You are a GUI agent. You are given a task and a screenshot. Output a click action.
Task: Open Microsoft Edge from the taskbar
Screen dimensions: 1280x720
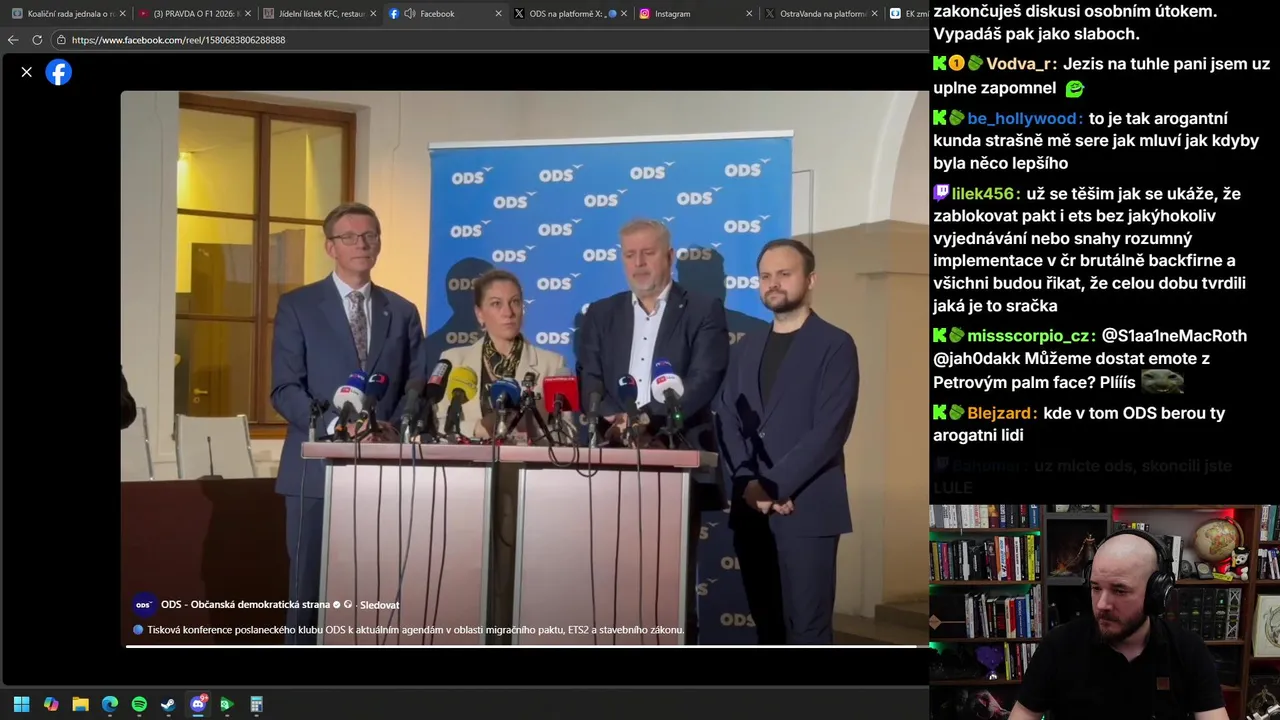point(110,704)
